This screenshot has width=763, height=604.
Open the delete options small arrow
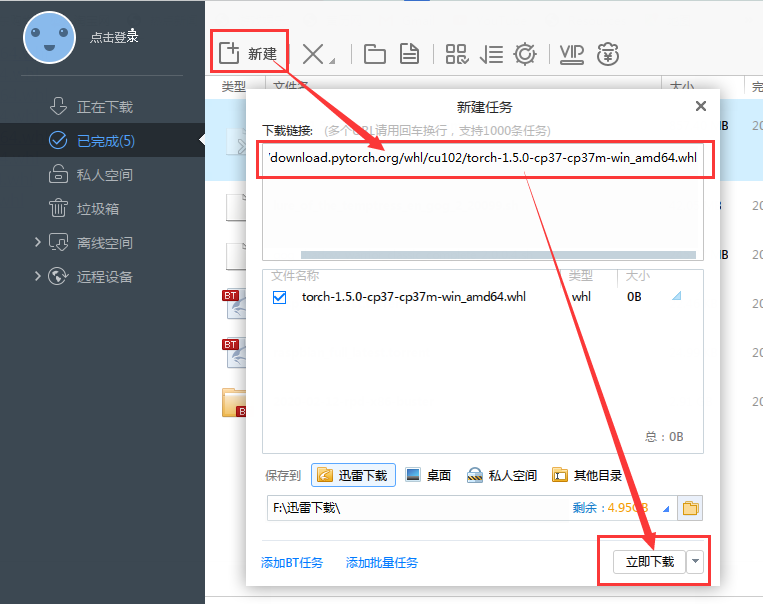click(332, 60)
